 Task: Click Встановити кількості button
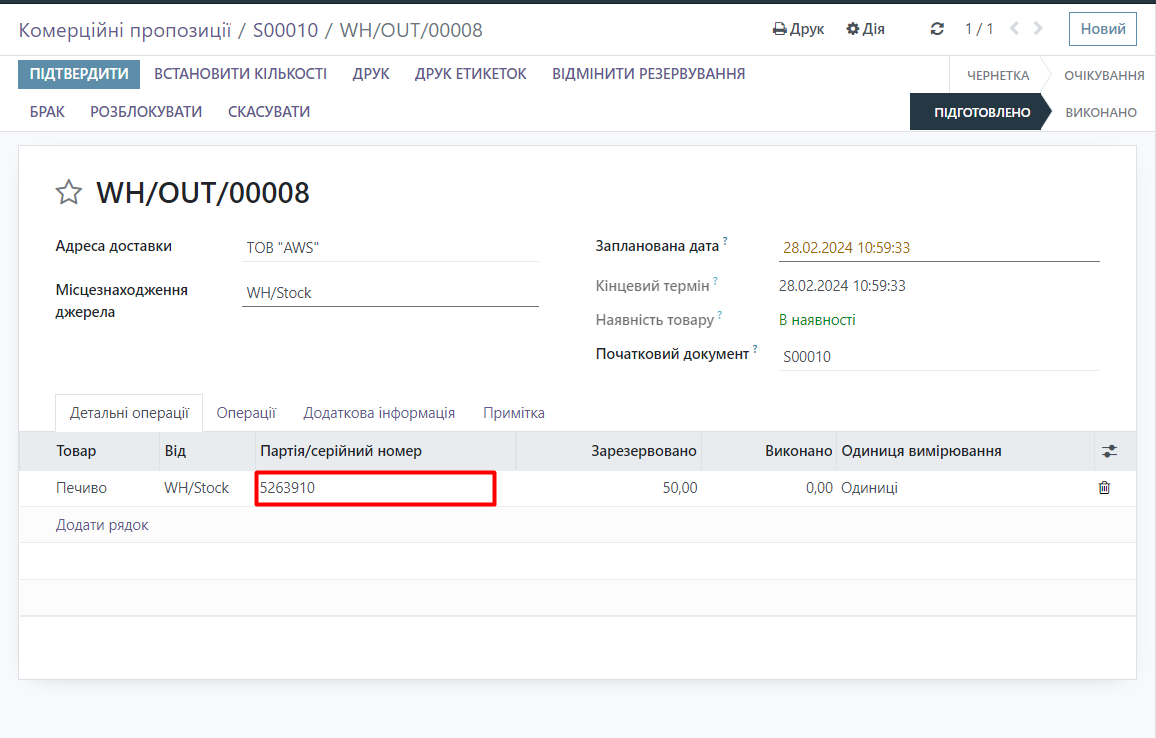coord(240,74)
